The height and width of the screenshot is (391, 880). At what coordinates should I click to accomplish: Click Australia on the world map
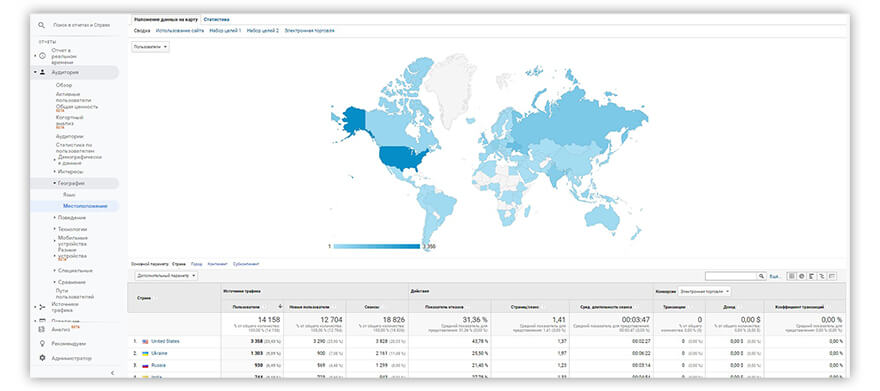[x=602, y=218]
